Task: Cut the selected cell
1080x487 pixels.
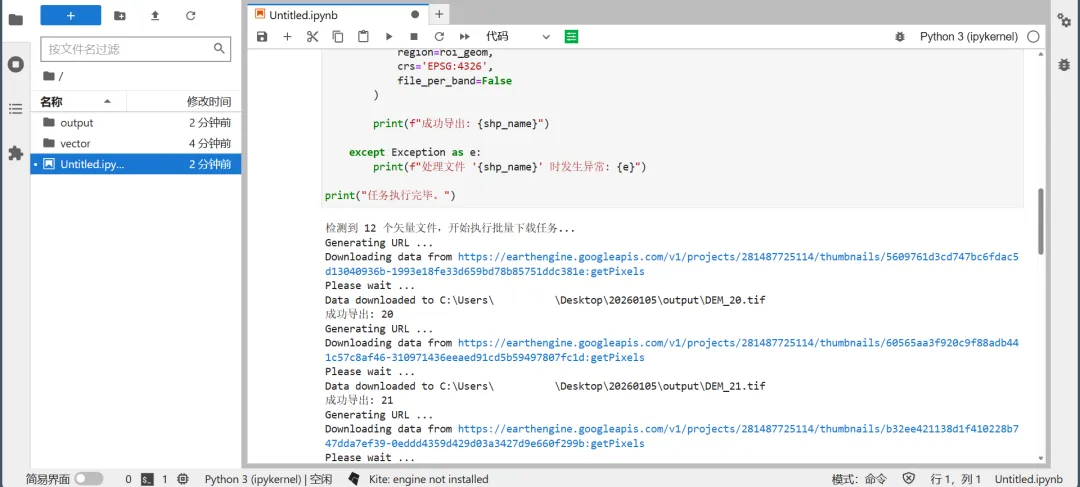Action: pos(313,37)
